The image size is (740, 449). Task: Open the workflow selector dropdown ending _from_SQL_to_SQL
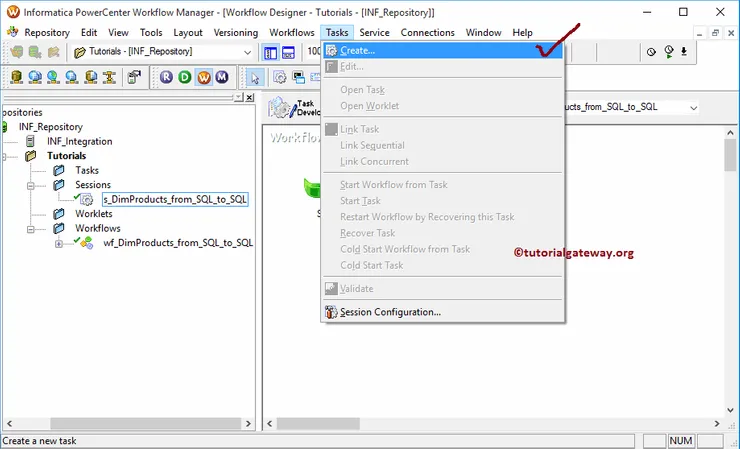coord(693,108)
